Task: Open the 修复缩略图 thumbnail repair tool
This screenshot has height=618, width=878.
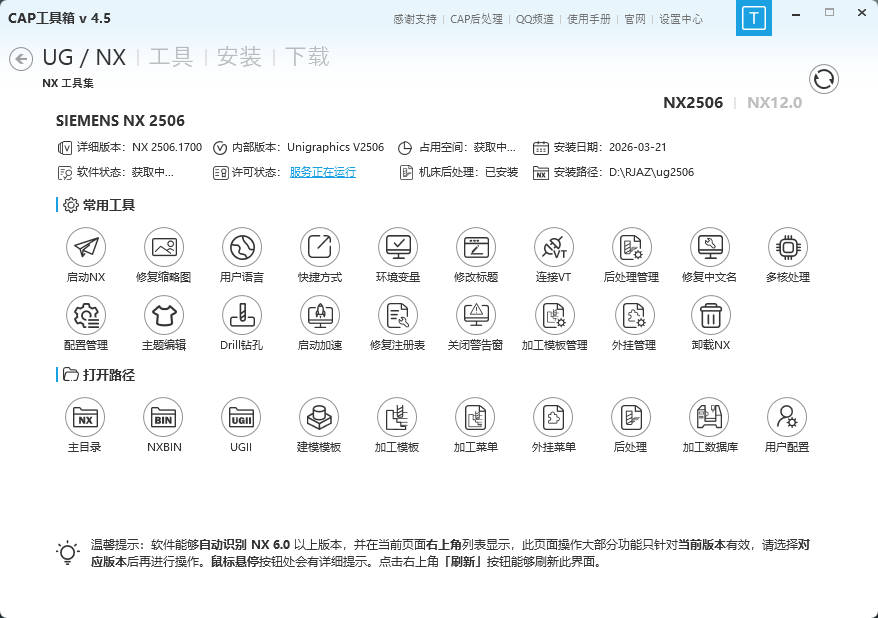Action: [x=164, y=247]
